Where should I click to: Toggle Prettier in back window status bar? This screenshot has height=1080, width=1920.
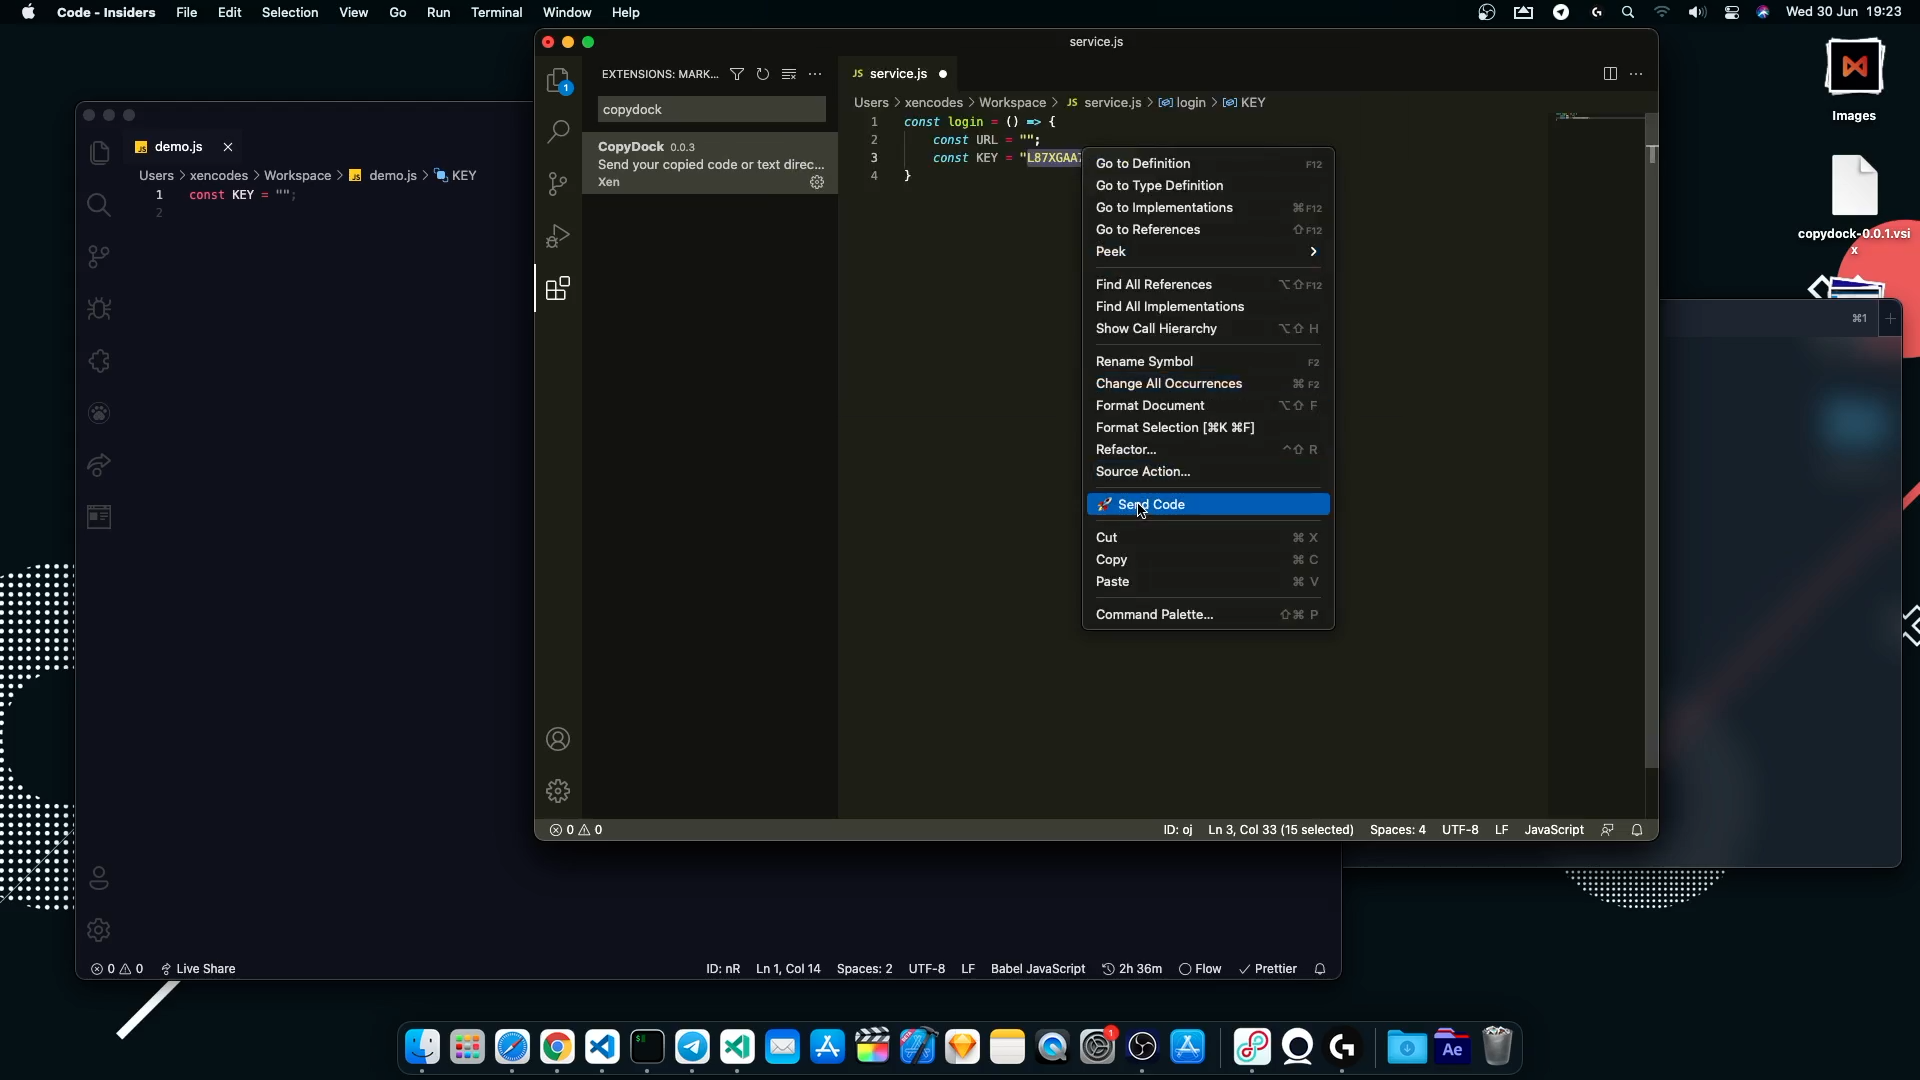point(1268,969)
